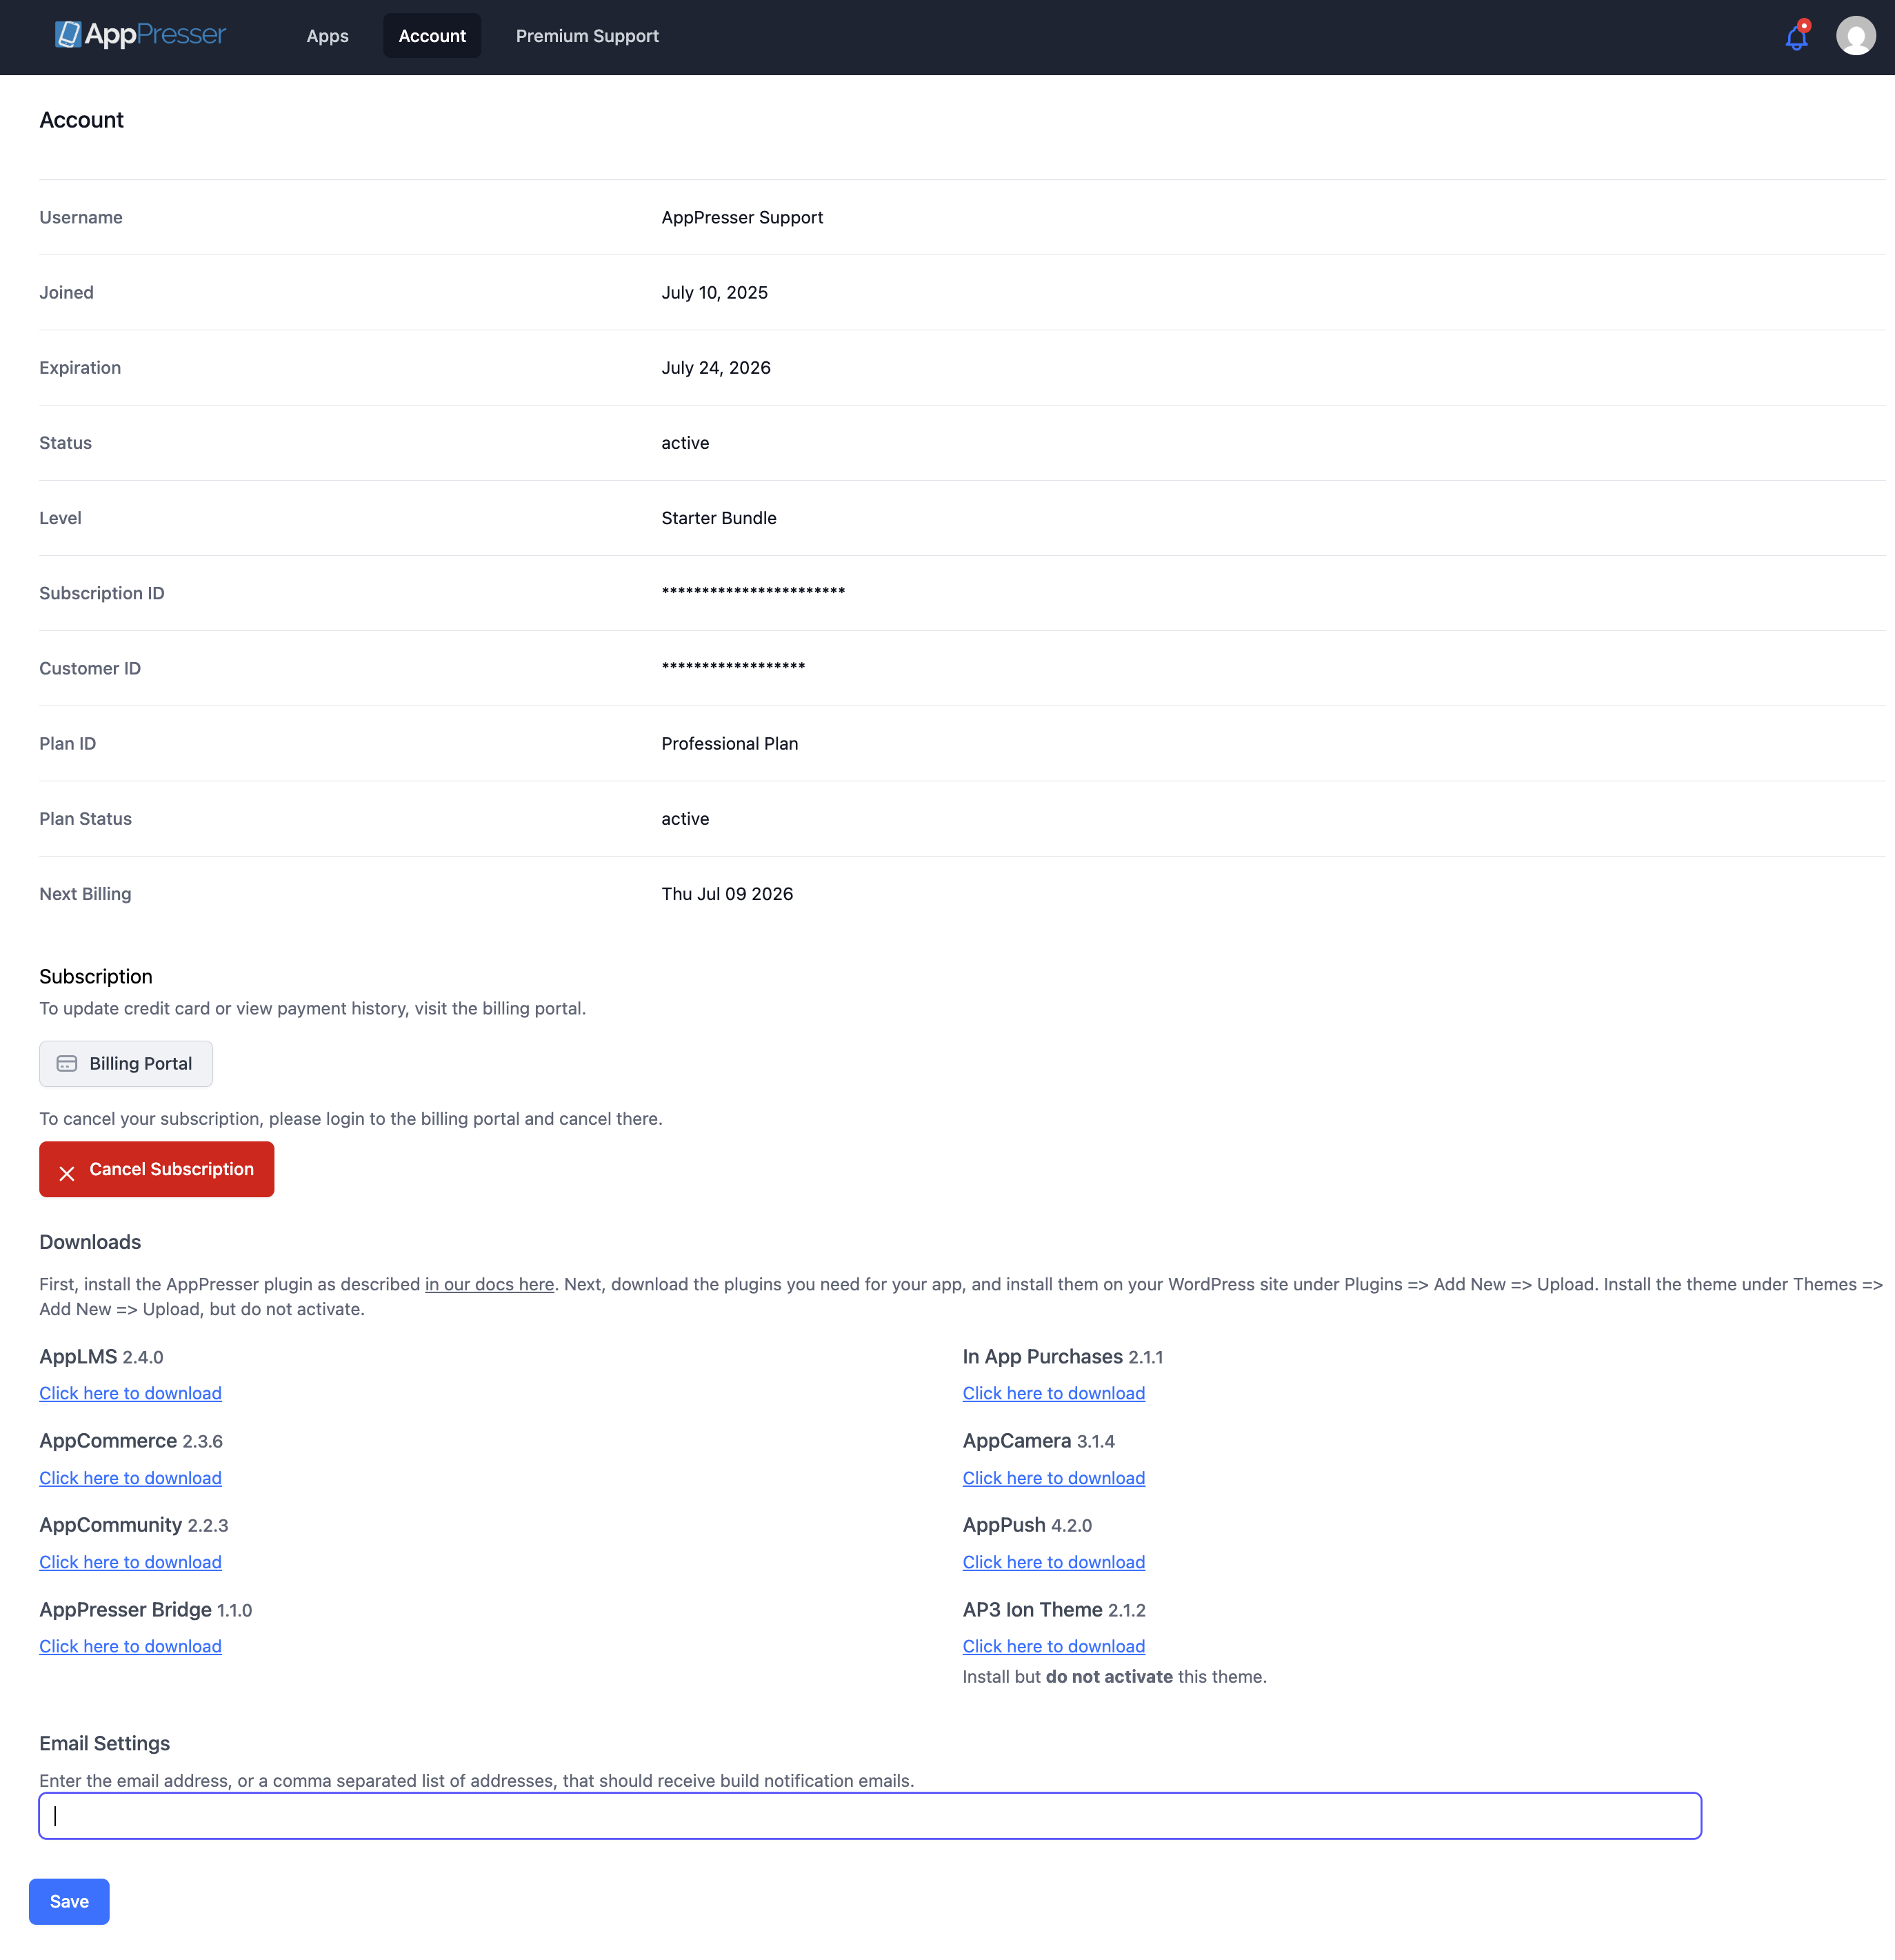Download the AppCommerce plugin
1895x1960 pixels.
[x=130, y=1478]
